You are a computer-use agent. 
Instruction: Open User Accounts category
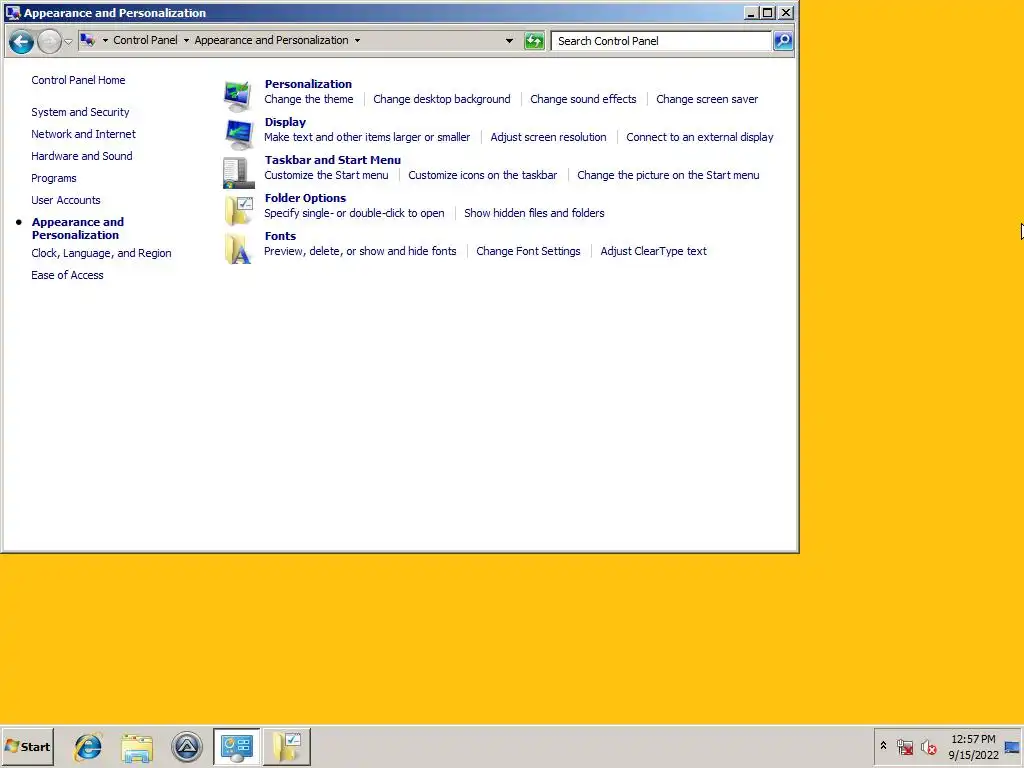coord(66,200)
